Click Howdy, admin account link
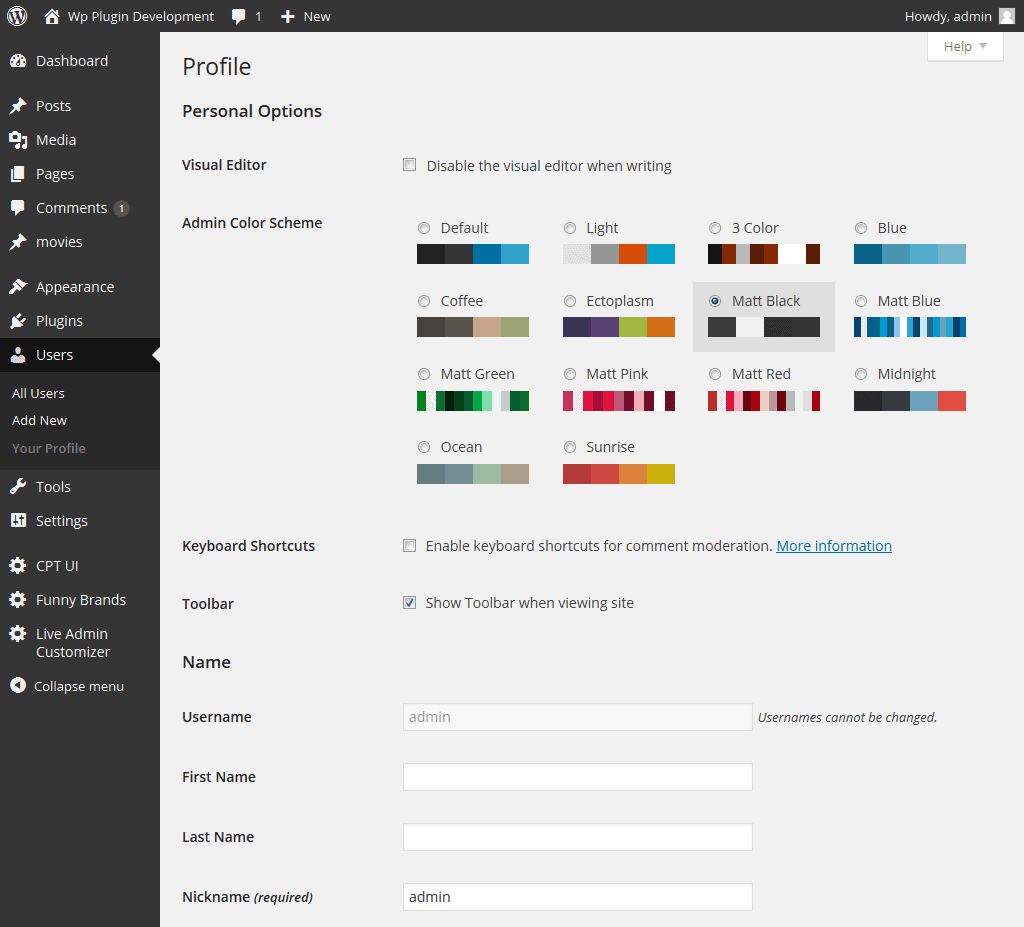The image size is (1024, 927). tap(948, 16)
